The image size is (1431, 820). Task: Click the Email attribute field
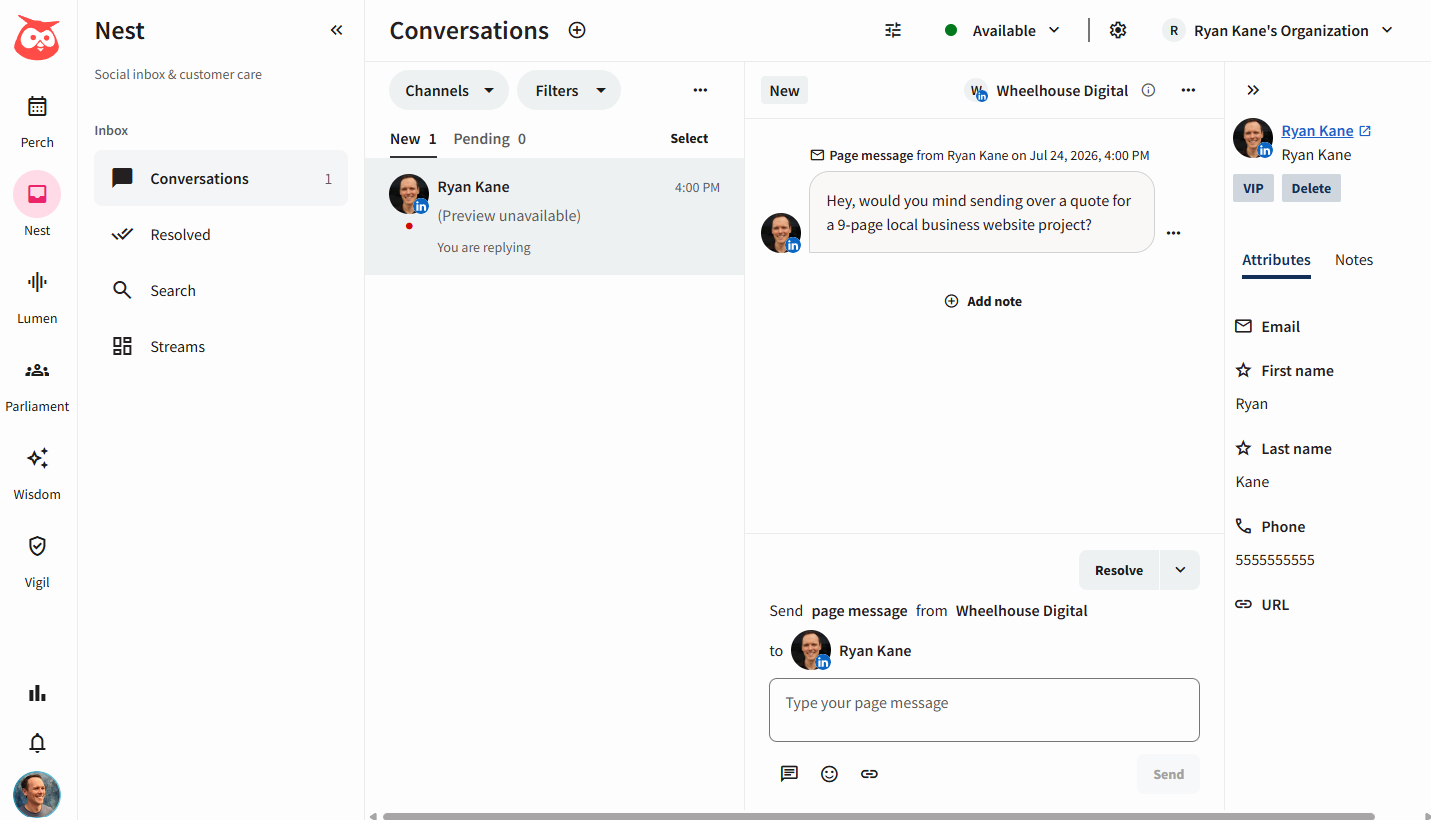[1267, 327]
